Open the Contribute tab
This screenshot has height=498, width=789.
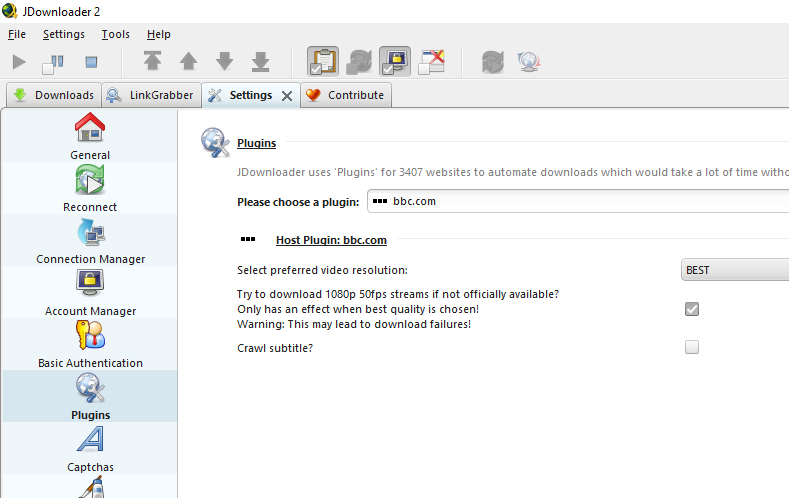(346, 95)
